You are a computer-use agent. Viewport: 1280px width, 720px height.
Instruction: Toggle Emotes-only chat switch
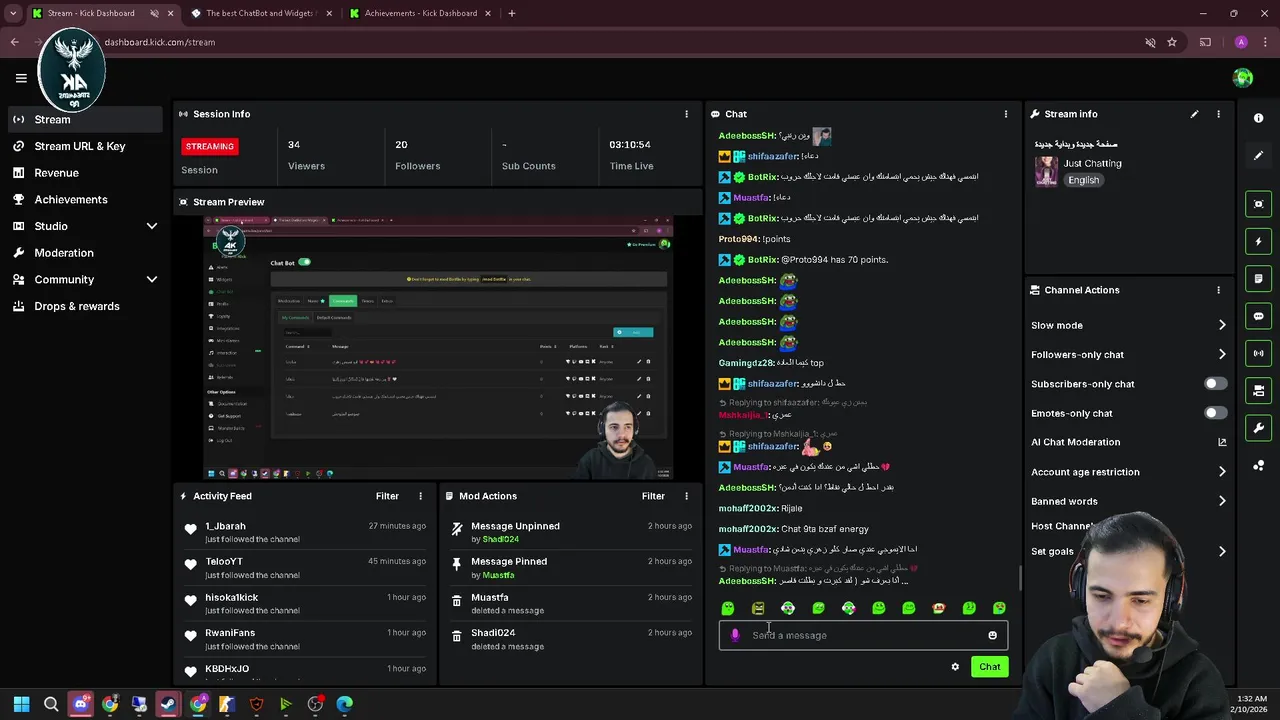[1215, 413]
